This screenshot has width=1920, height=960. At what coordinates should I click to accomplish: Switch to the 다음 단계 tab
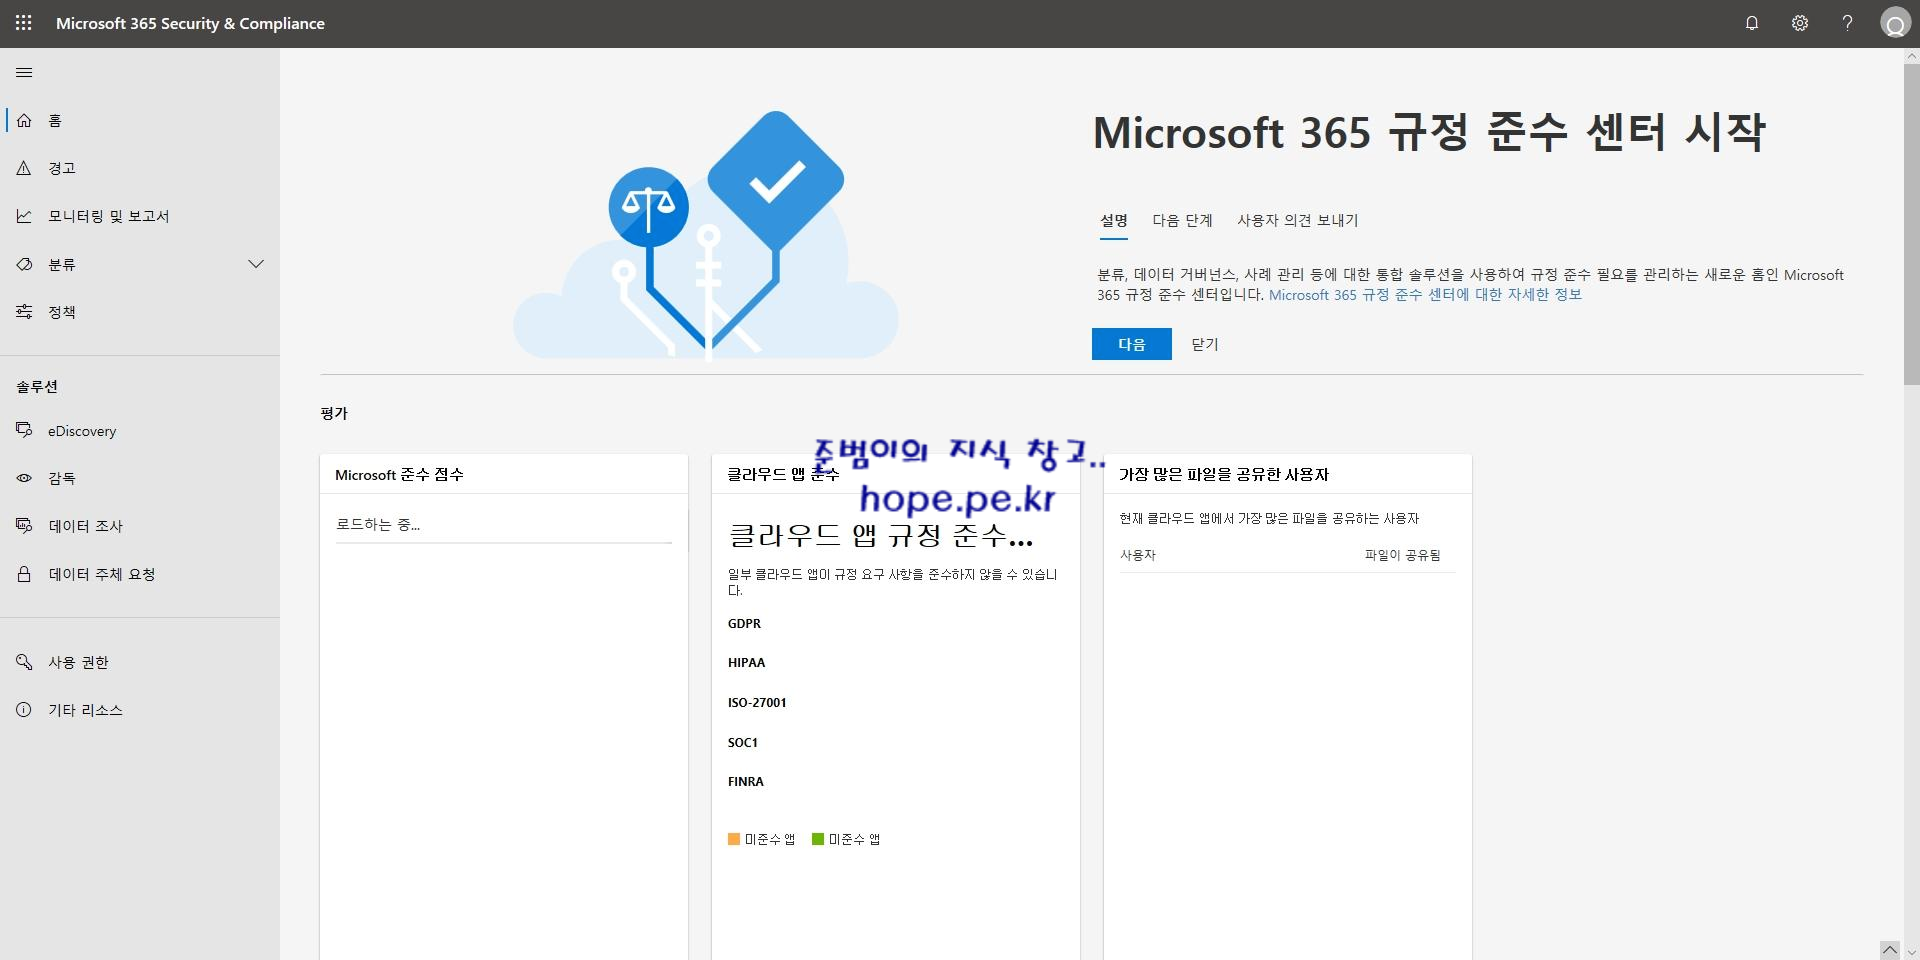[1182, 220]
